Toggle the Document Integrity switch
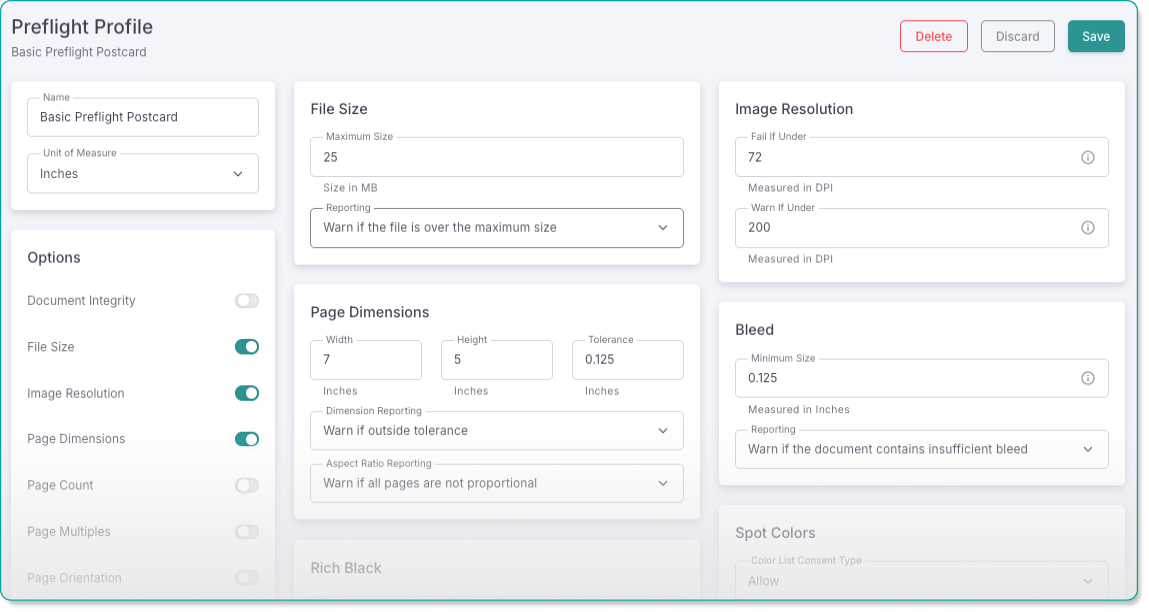The image size is (1149, 612). (247, 301)
